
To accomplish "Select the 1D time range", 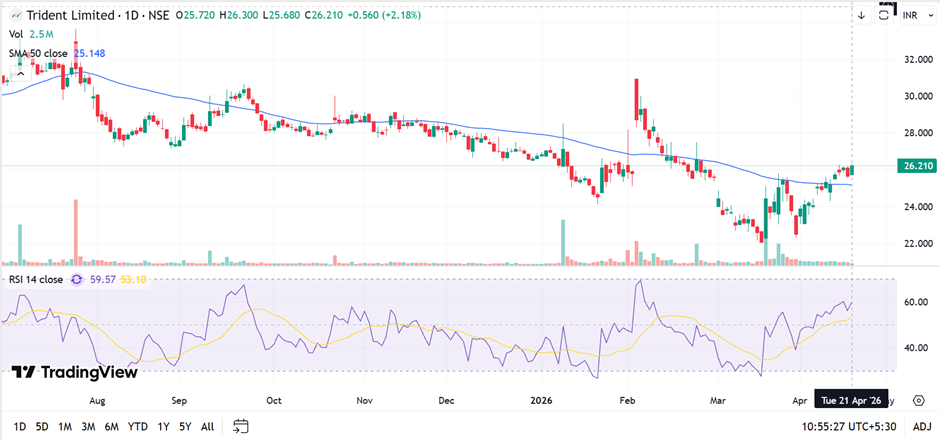I will 20,426.
